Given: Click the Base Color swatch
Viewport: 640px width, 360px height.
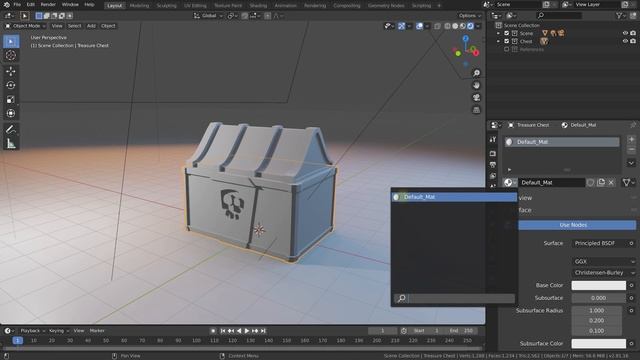Looking at the screenshot, I should tap(598, 285).
